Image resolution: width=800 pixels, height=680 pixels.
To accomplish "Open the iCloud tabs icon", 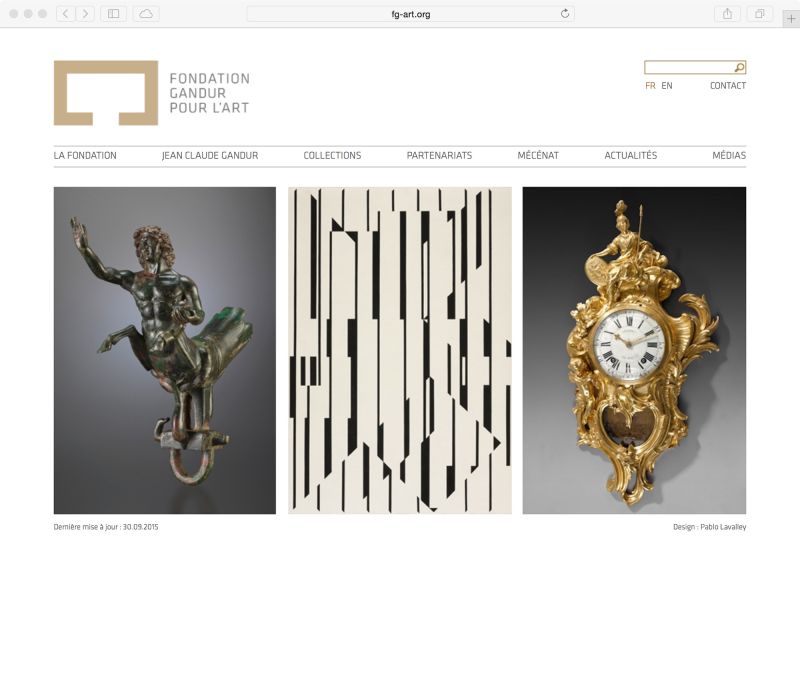I will click(x=146, y=14).
